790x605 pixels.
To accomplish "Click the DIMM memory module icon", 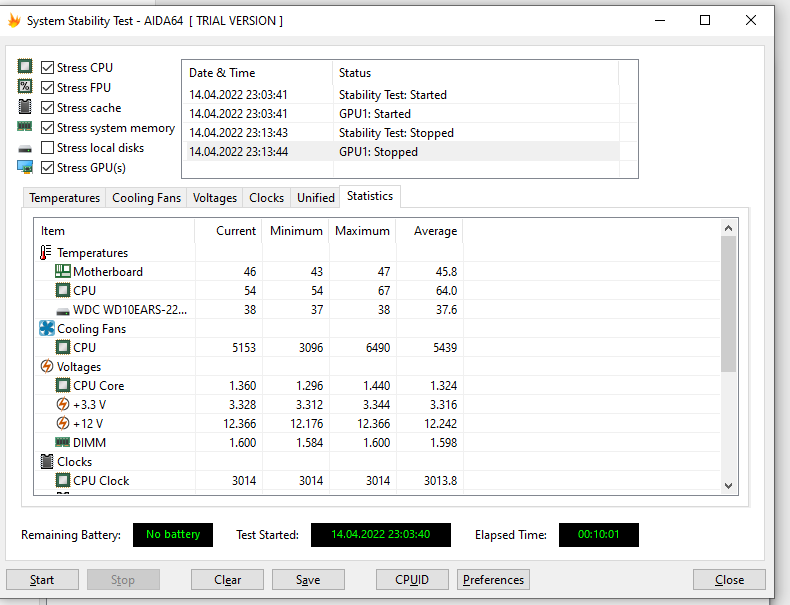I will tap(62, 442).
